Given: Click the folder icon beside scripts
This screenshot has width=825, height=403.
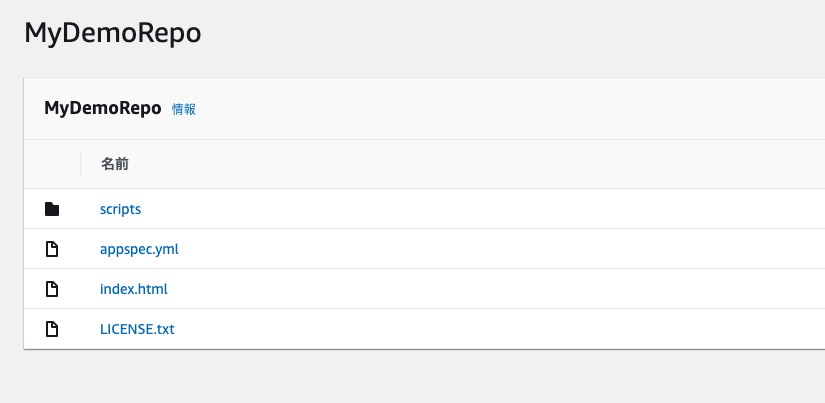Looking at the screenshot, I should point(52,209).
